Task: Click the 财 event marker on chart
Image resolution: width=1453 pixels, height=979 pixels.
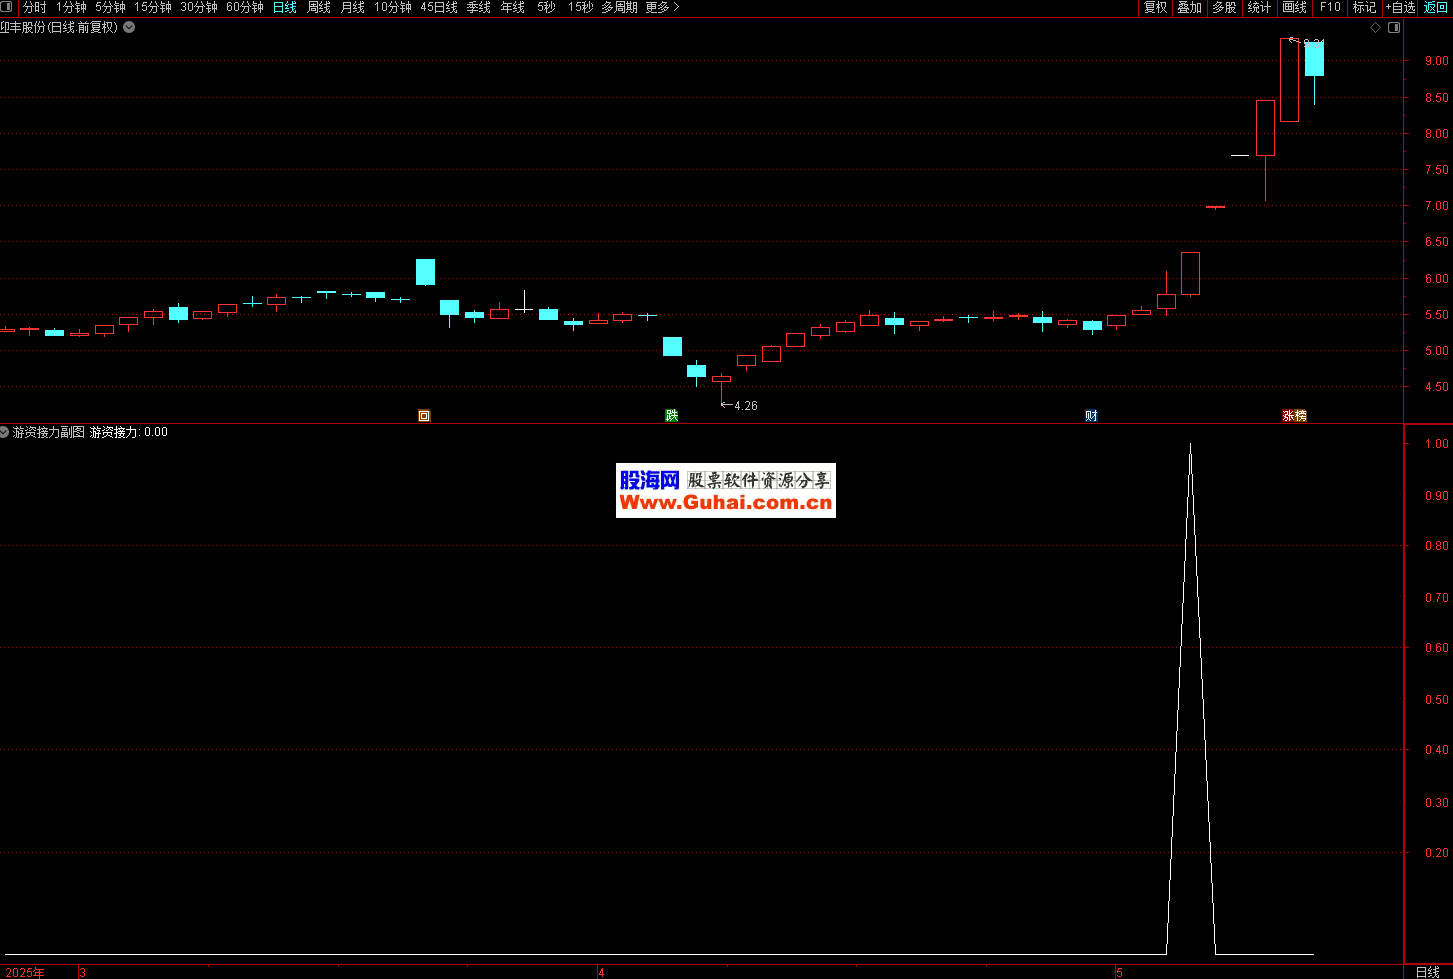Action: coord(1092,416)
